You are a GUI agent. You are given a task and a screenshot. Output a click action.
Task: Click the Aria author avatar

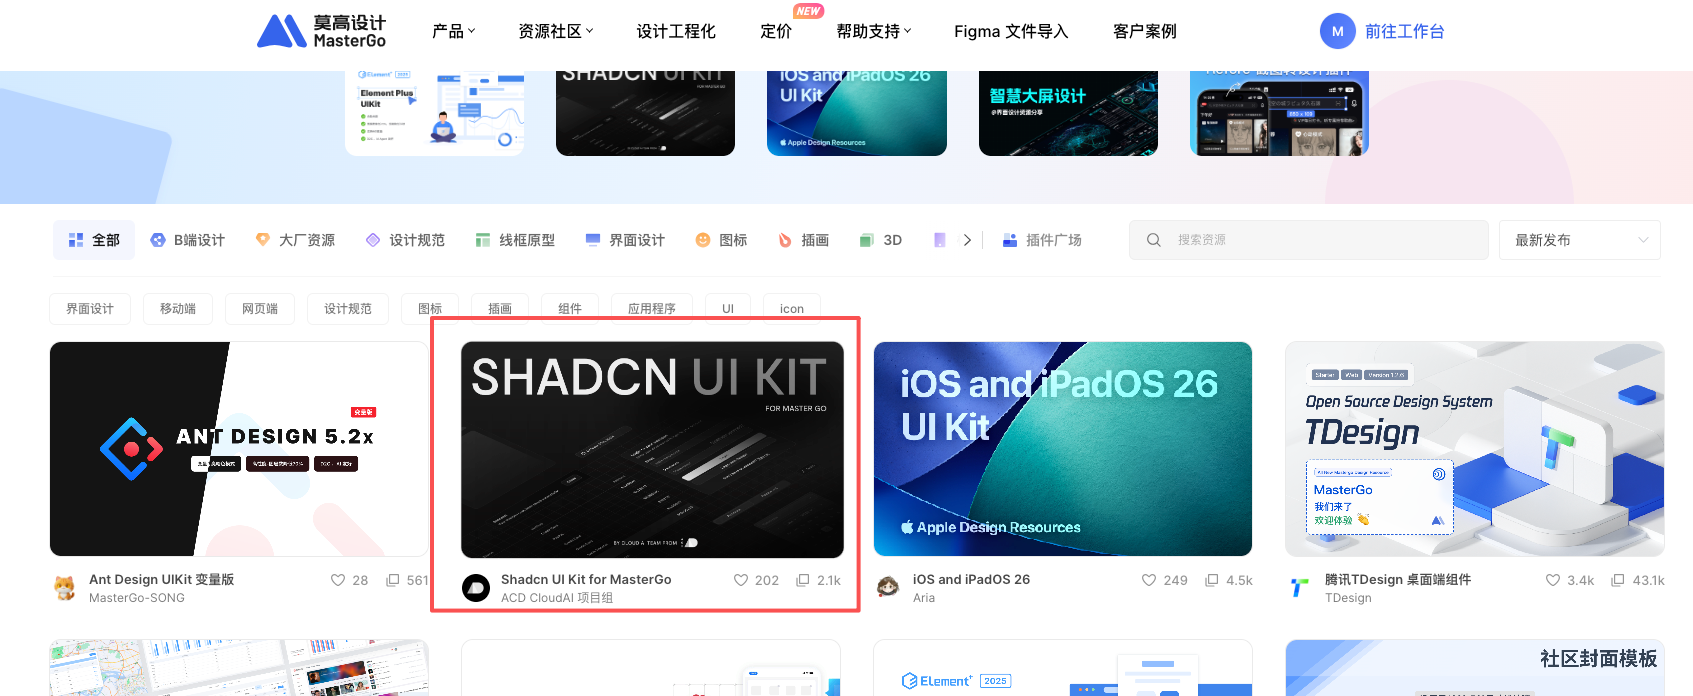[x=888, y=588]
